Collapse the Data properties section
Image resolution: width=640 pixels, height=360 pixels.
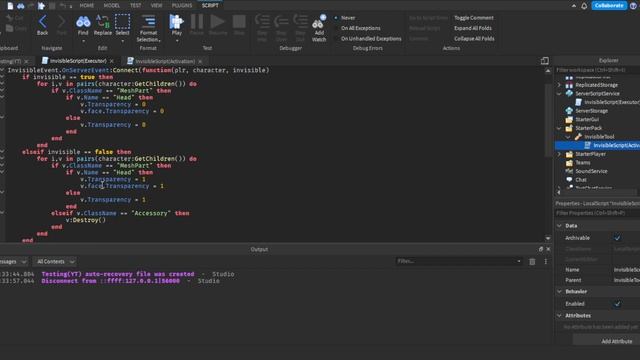click(x=560, y=226)
